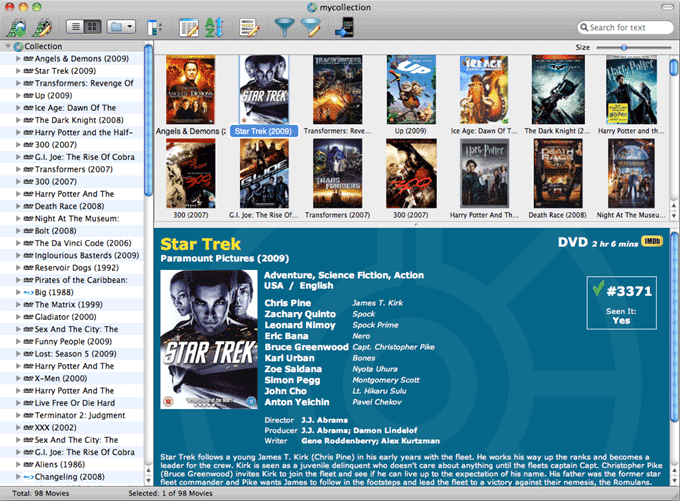This screenshot has height=501, width=680.
Task: Select Inglourious Basterds (2009) in list
Action: [87, 255]
